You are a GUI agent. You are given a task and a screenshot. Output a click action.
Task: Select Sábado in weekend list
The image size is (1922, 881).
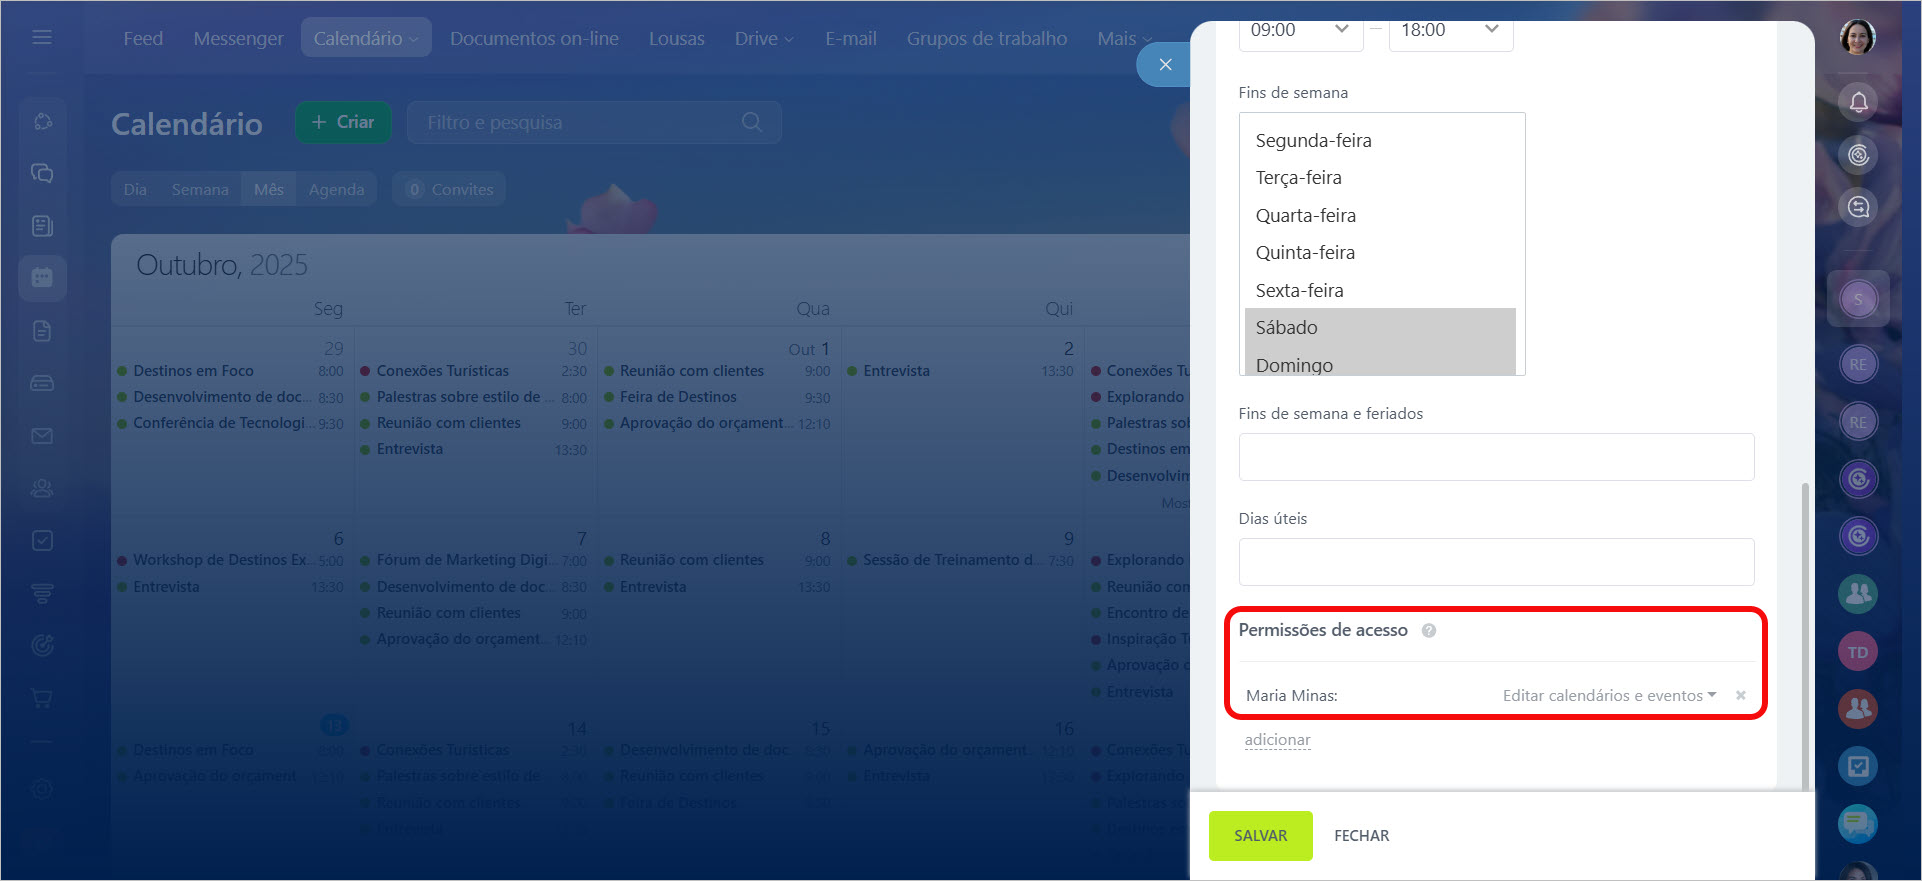click(x=1380, y=328)
